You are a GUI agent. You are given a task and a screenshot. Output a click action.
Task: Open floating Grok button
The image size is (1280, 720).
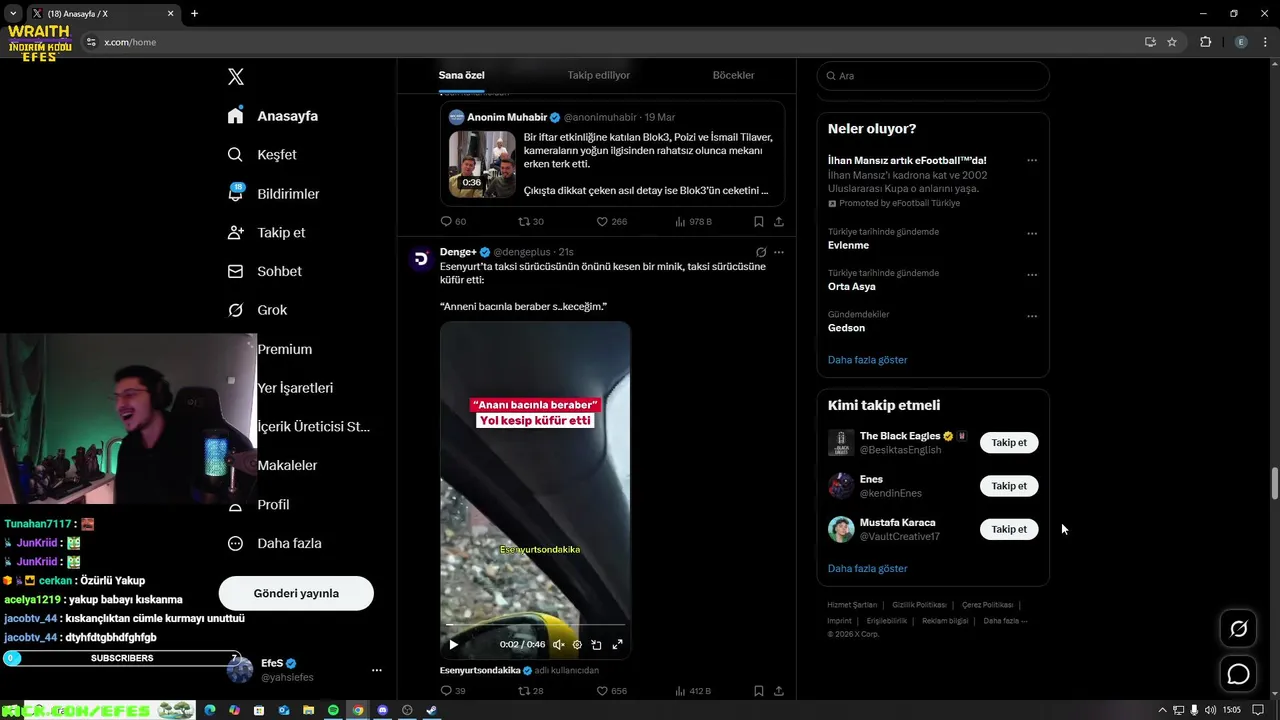(1238, 629)
